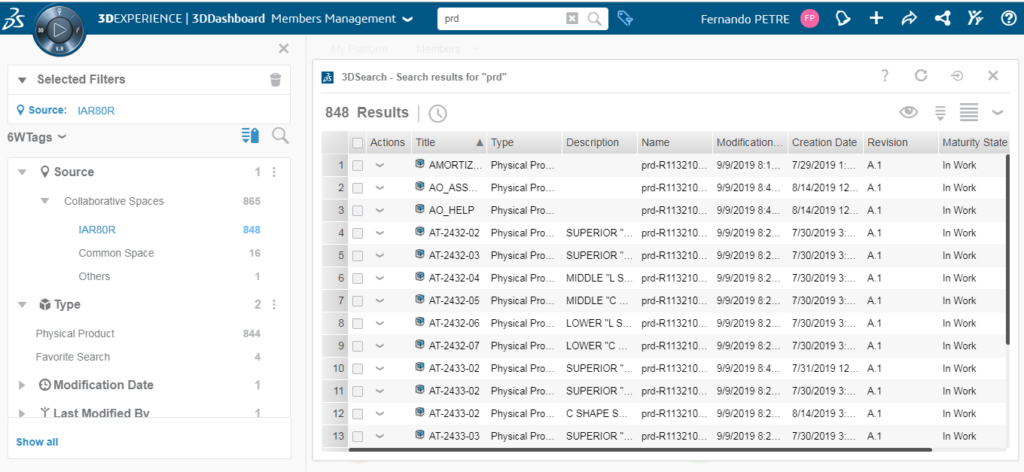The image size is (1024, 472).
Task: Check the box for AO_HELP row
Action: [357, 211]
